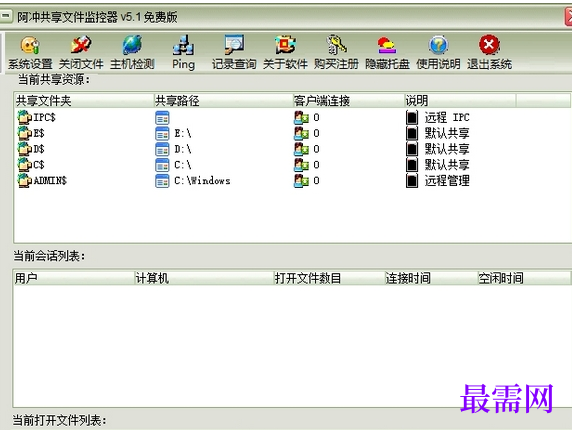Click the 远程 IPC description
This screenshot has height=430, width=572.
click(447, 117)
